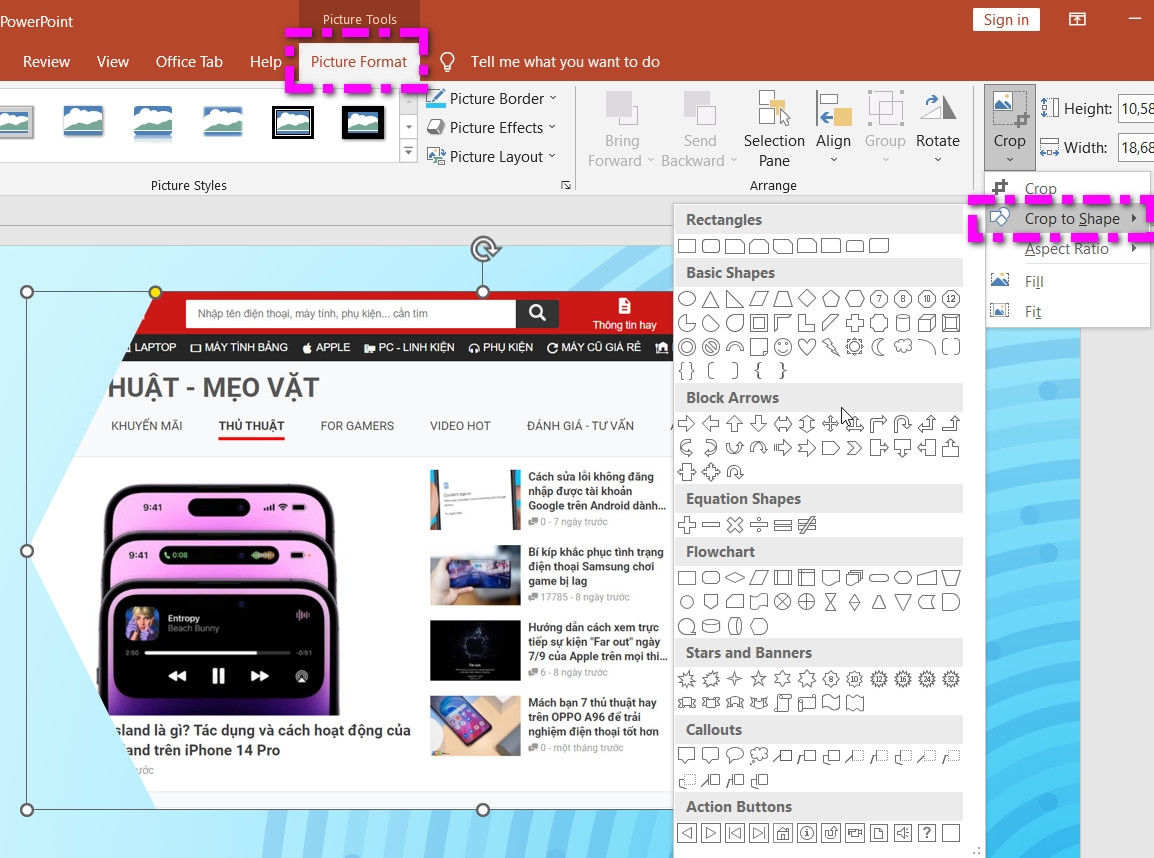Click the Sign in button
This screenshot has height=858, width=1154.
(1005, 19)
